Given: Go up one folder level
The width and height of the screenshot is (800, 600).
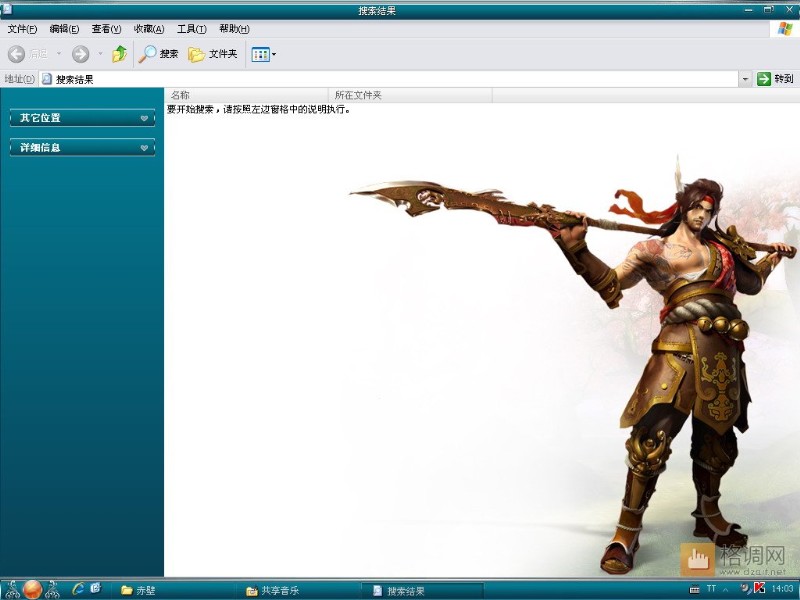Looking at the screenshot, I should (x=119, y=54).
